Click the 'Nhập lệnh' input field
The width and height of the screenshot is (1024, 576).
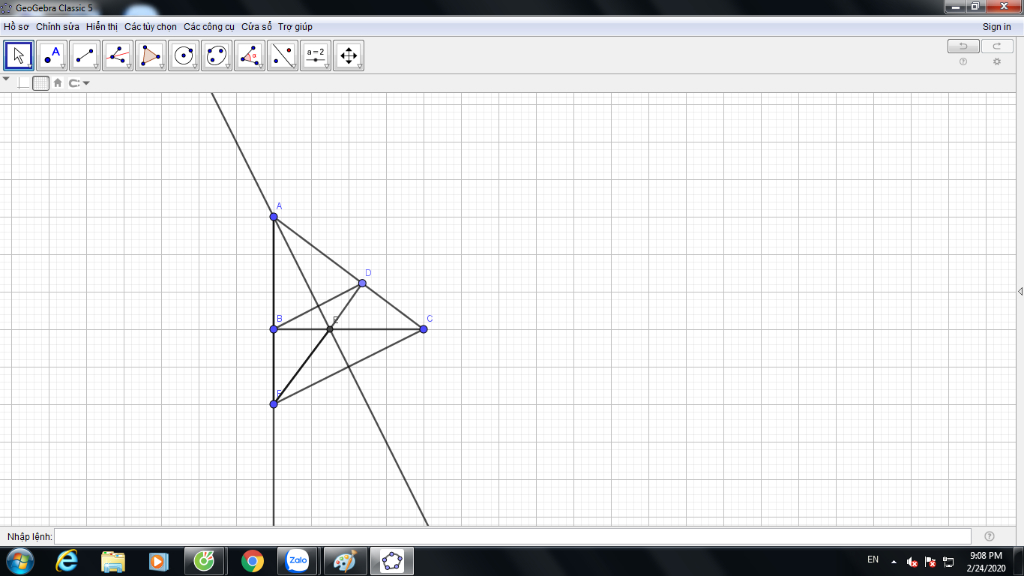[513, 536]
